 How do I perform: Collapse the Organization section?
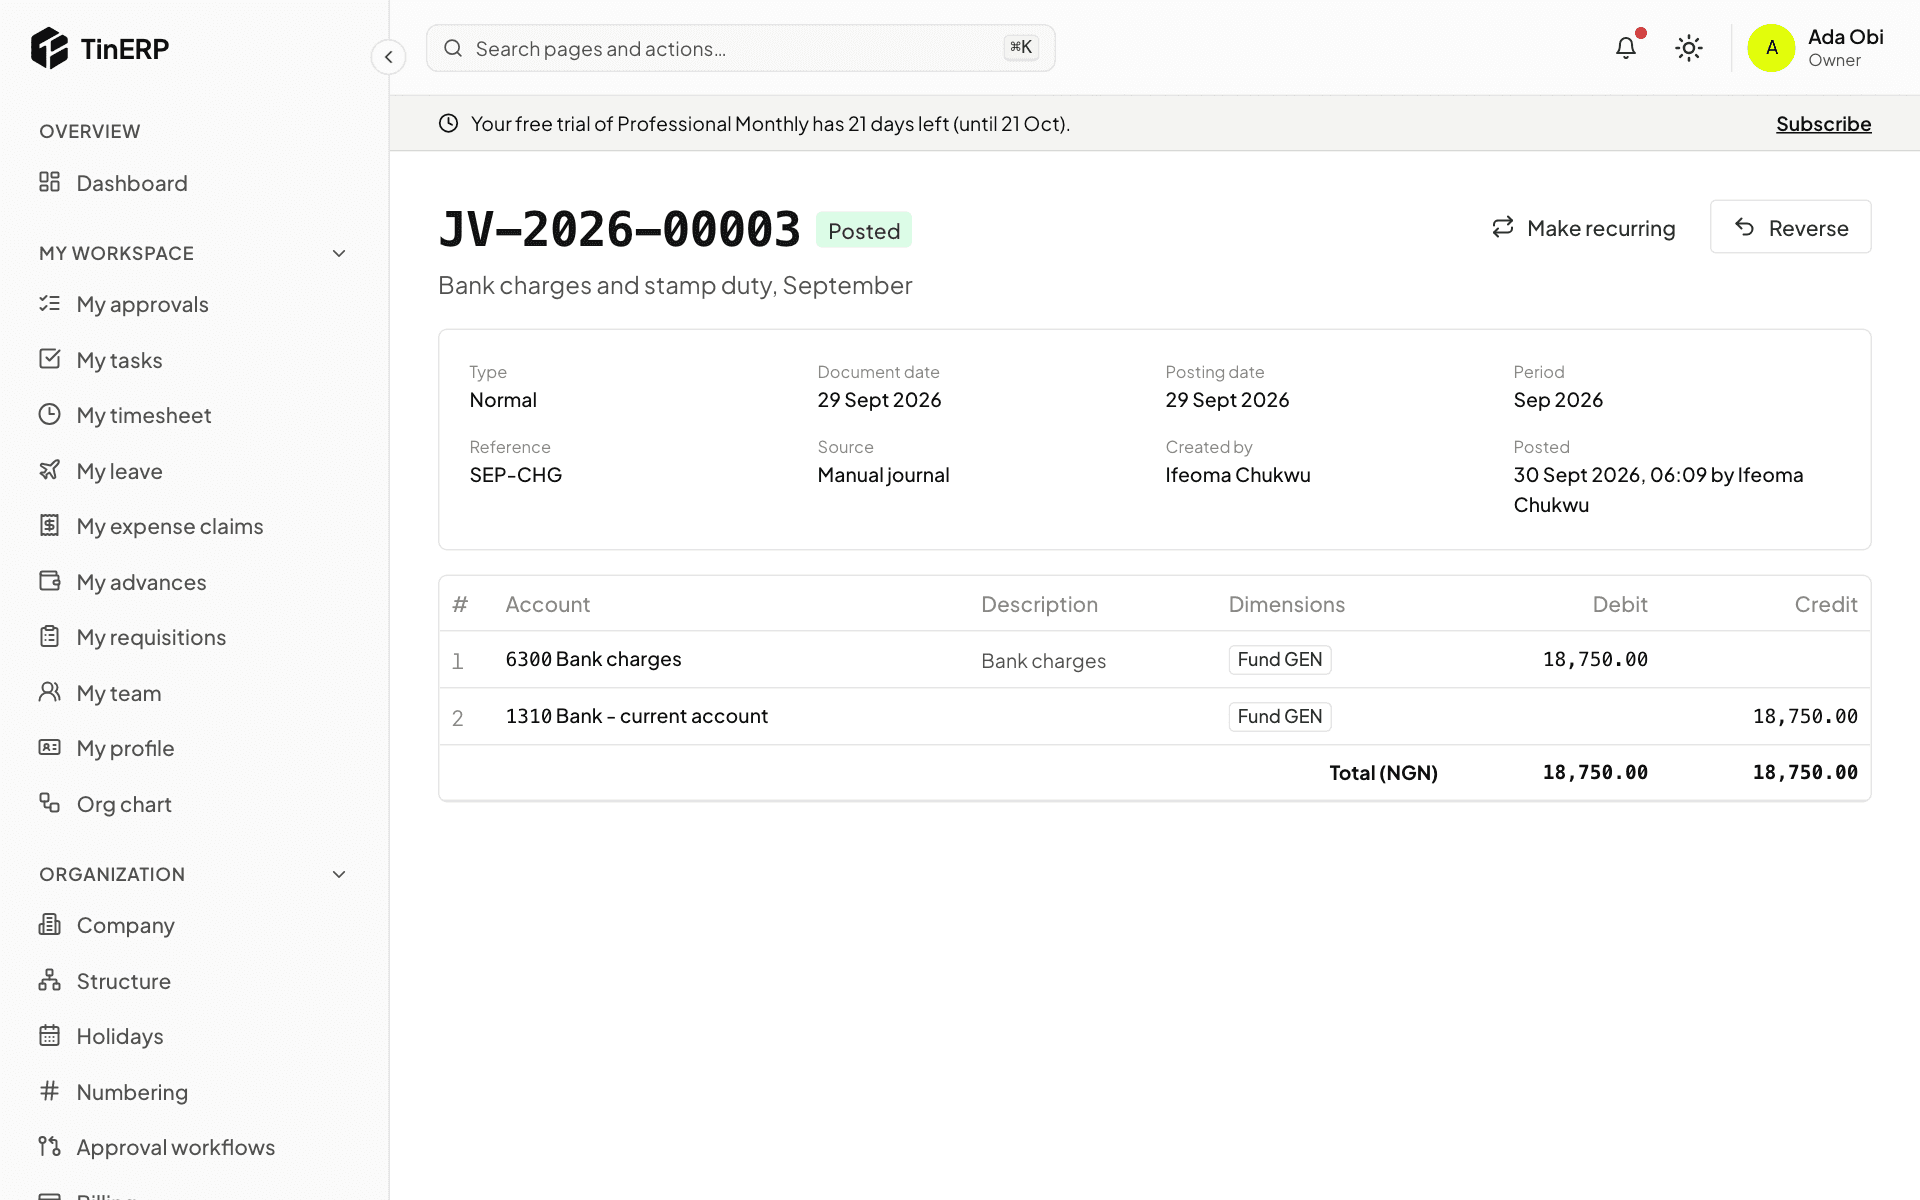point(339,874)
